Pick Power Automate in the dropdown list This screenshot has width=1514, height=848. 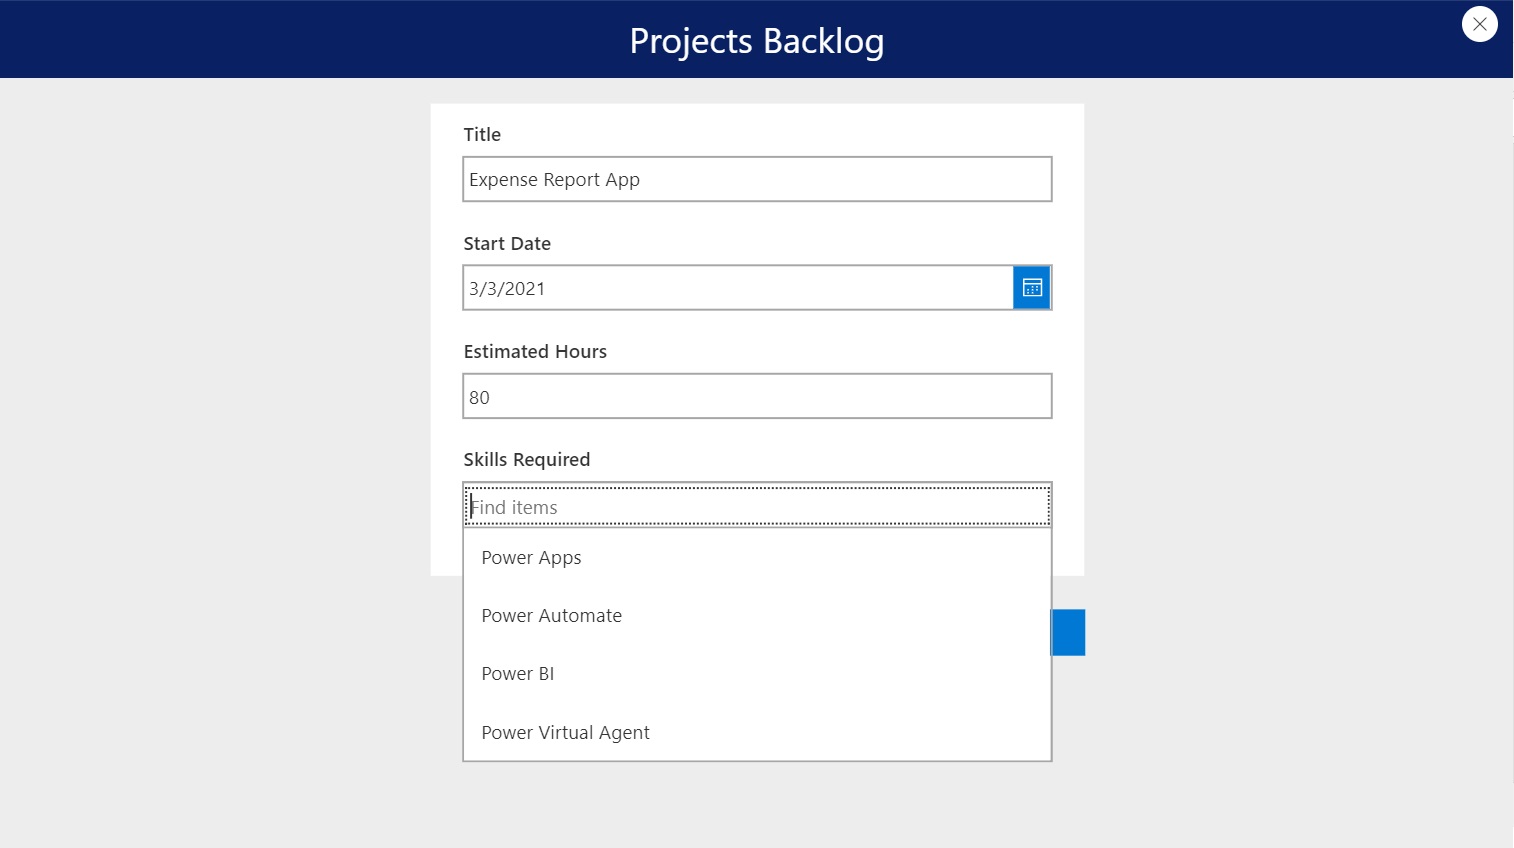[x=757, y=616]
